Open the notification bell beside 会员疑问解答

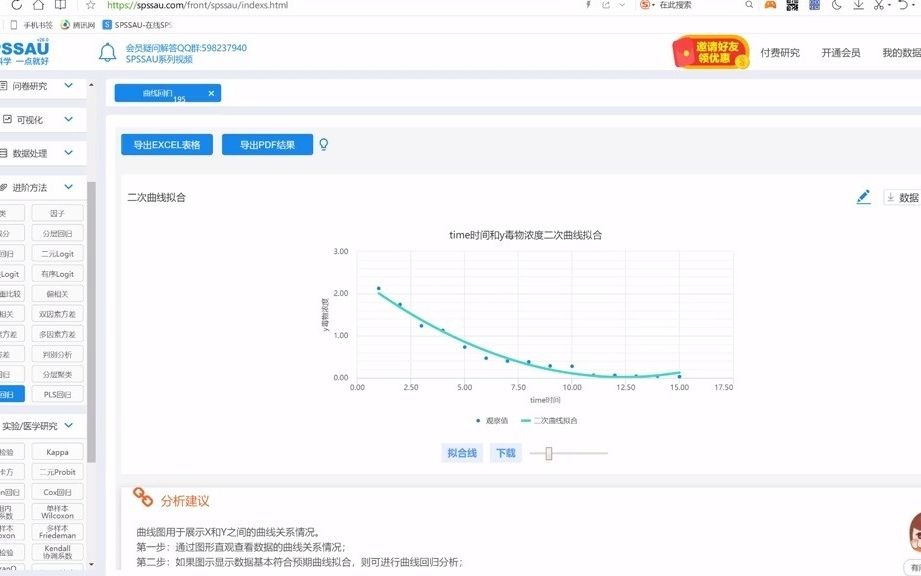(x=108, y=50)
